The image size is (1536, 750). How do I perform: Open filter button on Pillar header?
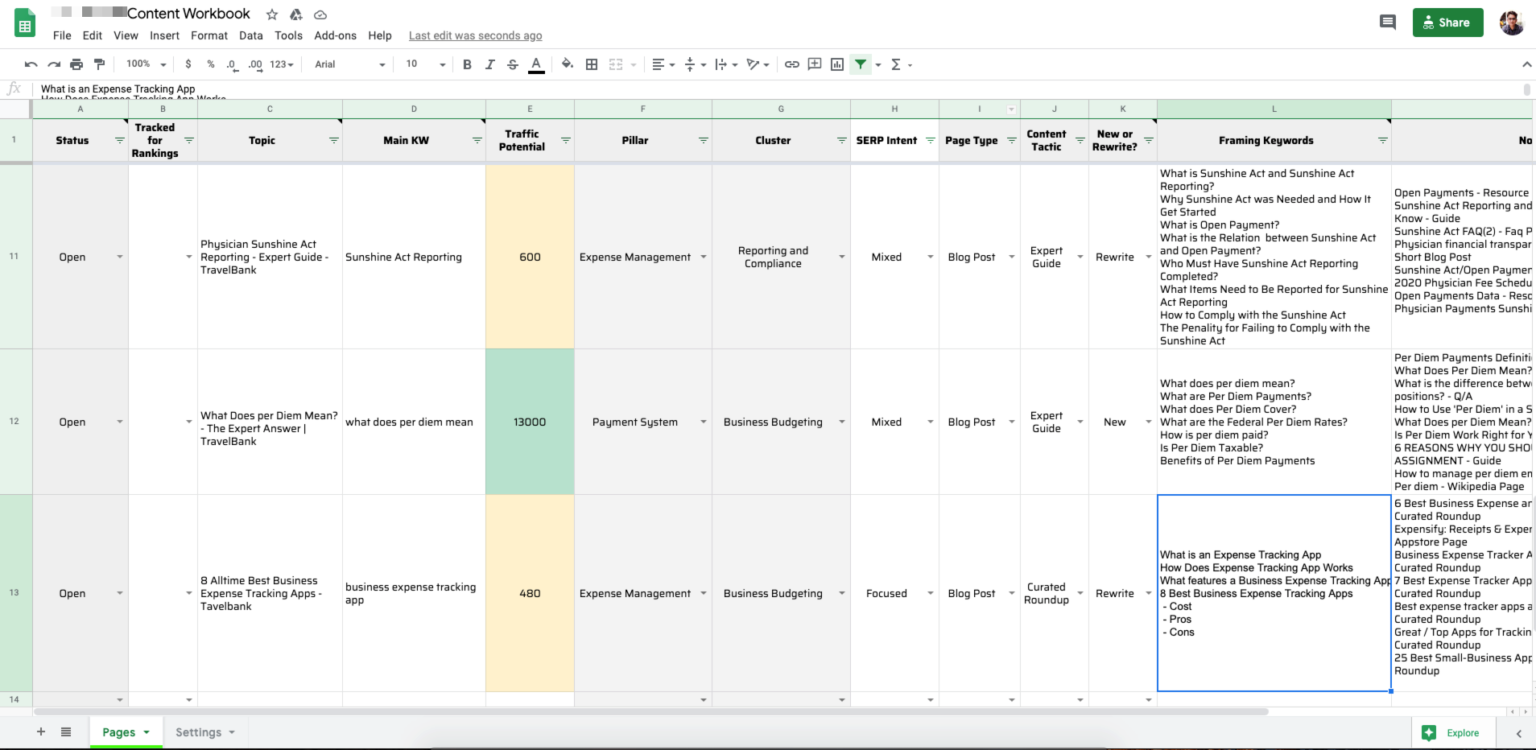pos(703,141)
